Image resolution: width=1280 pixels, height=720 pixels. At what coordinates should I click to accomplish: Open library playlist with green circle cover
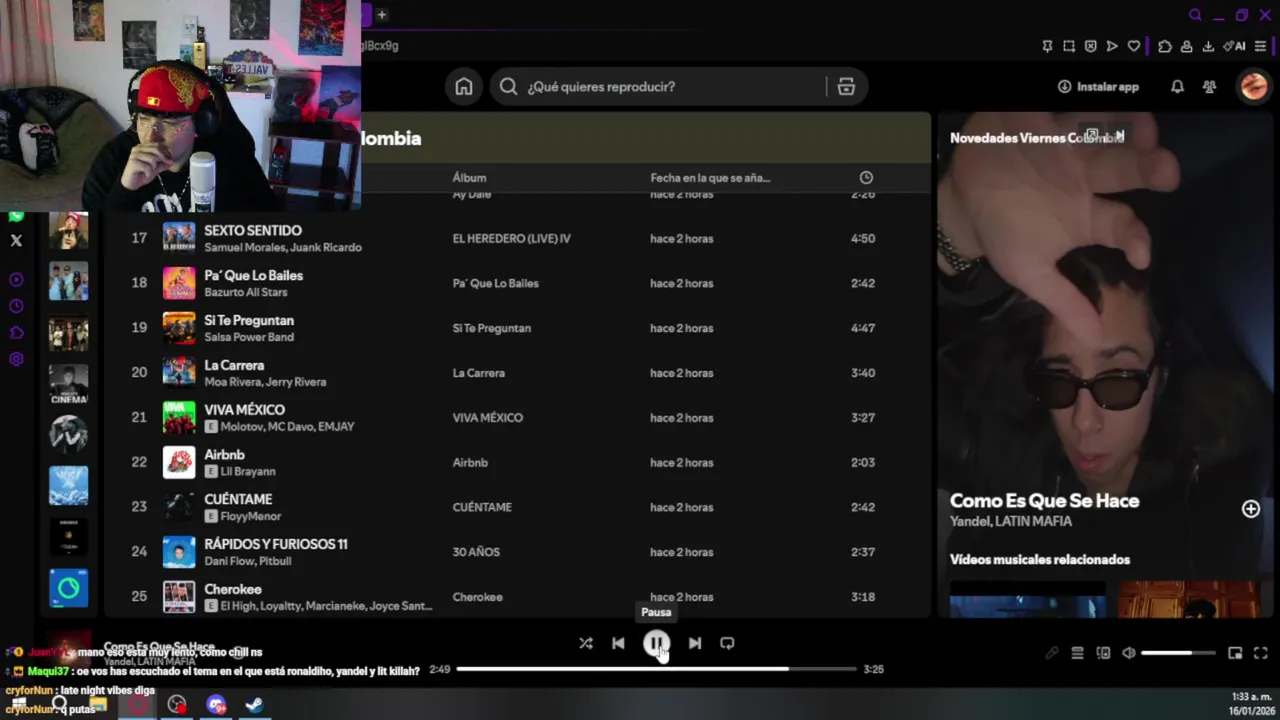[x=69, y=588]
